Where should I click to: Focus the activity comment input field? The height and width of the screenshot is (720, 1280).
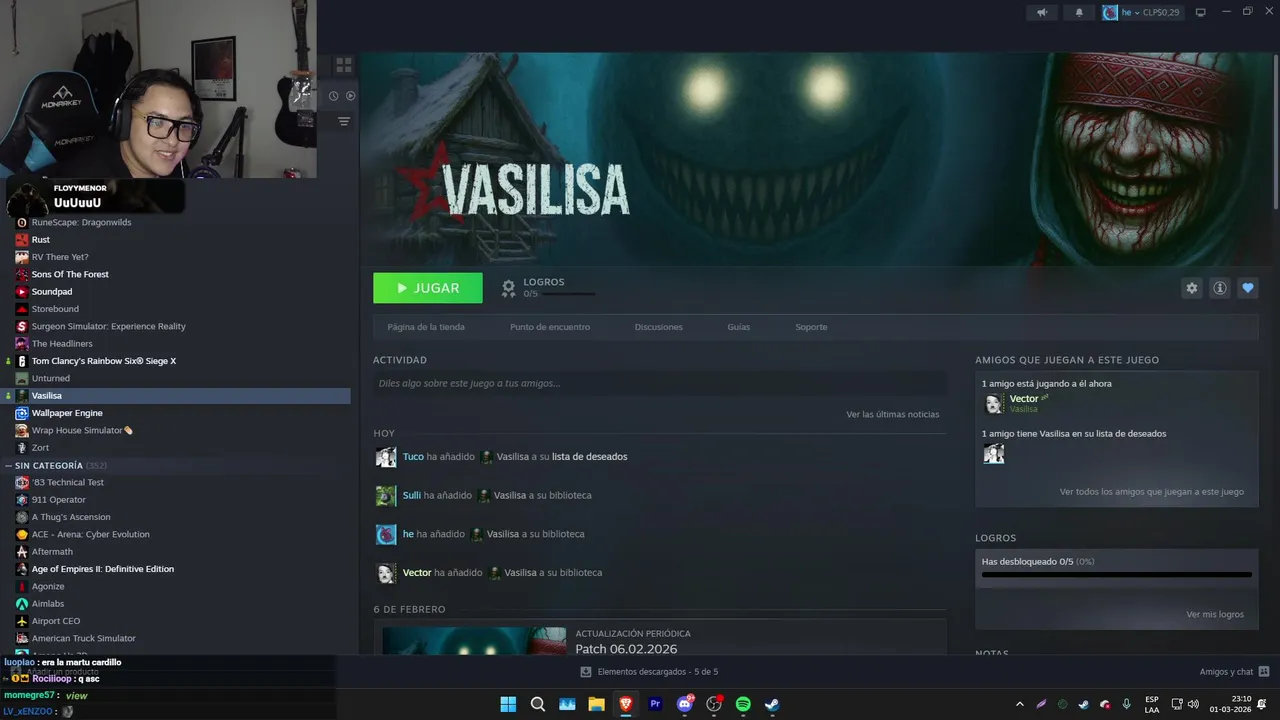click(x=660, y=383)
